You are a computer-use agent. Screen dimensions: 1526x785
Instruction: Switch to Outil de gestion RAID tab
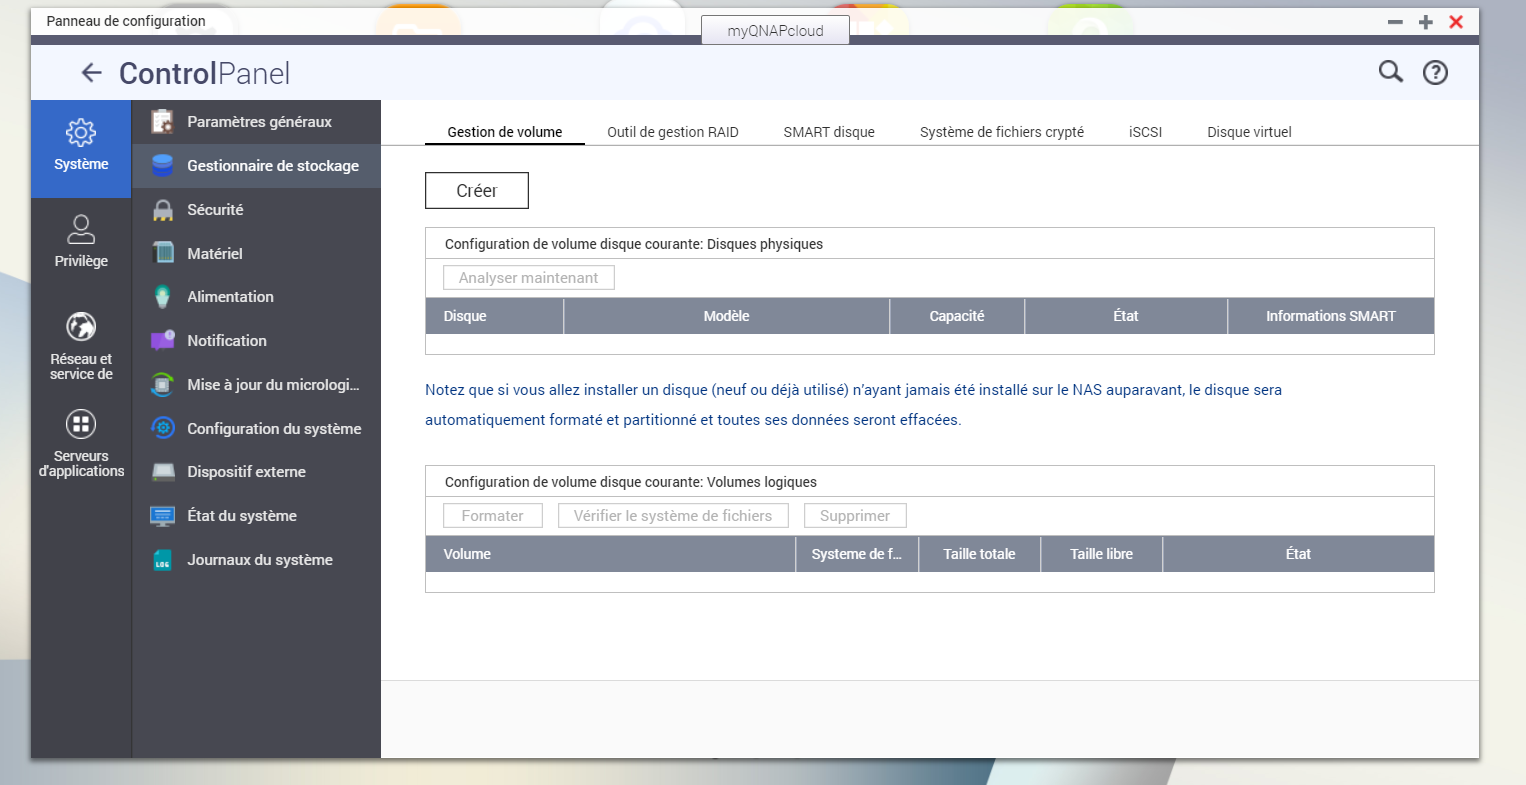(673, 132)
